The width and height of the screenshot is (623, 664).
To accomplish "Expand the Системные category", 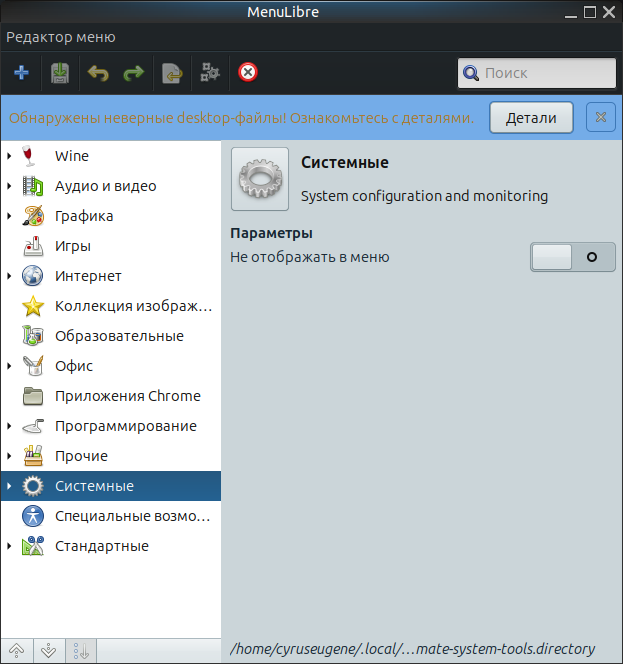I will (x=9, y=486).
